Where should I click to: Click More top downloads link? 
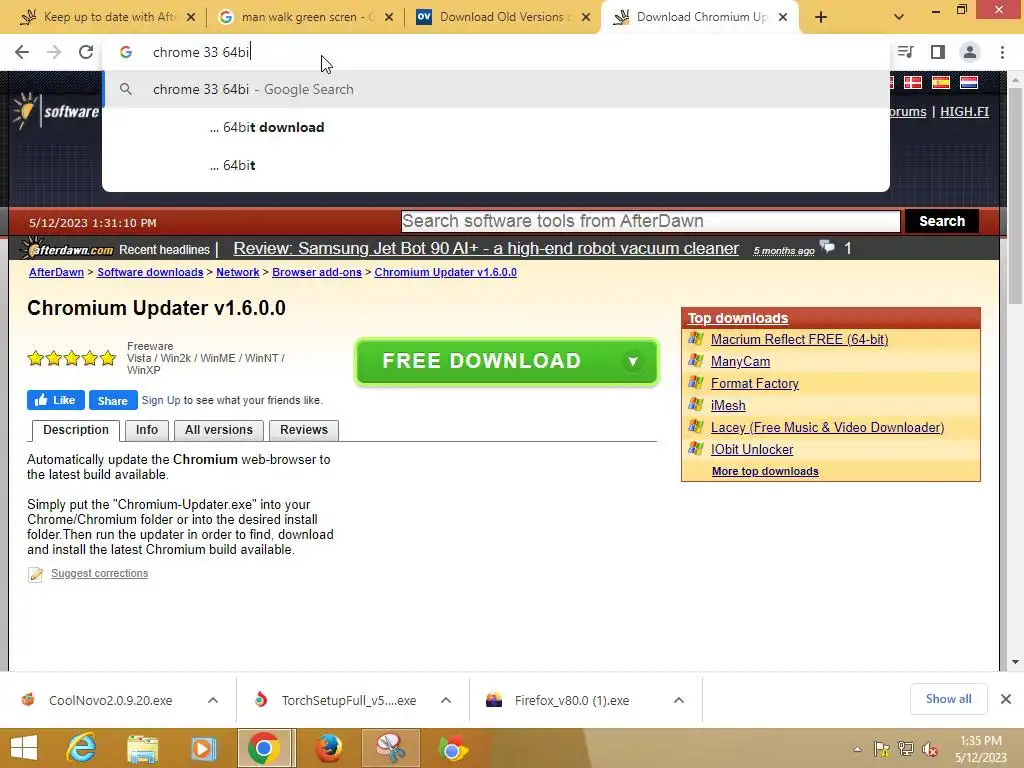click(x=765, y=472)
